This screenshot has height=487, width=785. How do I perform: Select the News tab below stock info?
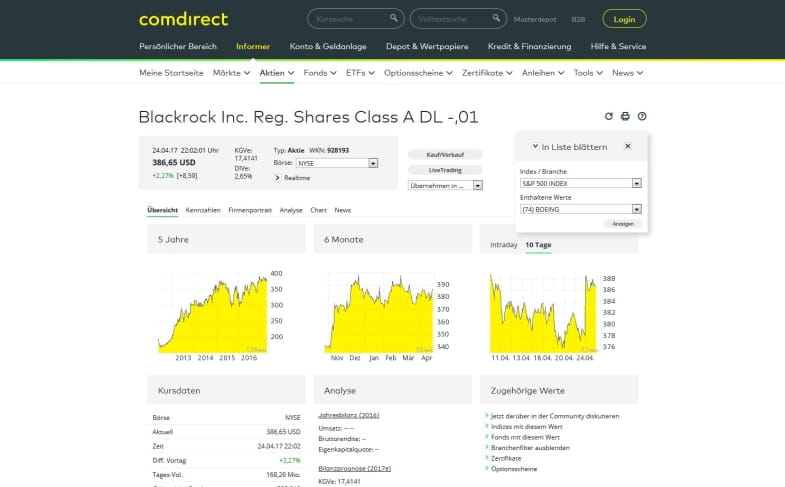click(x=342, y=210)
